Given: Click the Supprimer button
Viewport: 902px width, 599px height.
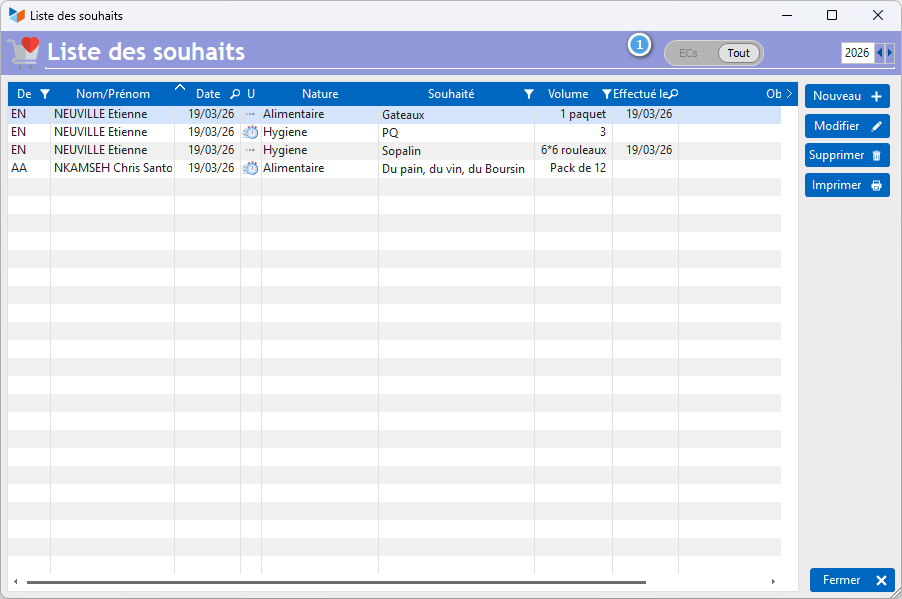Looking at the screenshot, I should [847, 156].
